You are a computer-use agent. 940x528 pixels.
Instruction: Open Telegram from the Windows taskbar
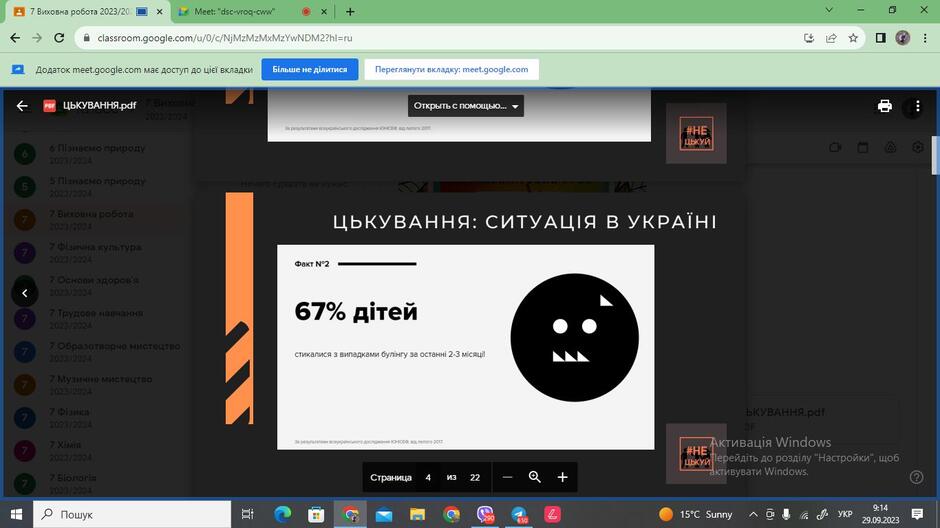pyautogui.click(x=519, y=514)
